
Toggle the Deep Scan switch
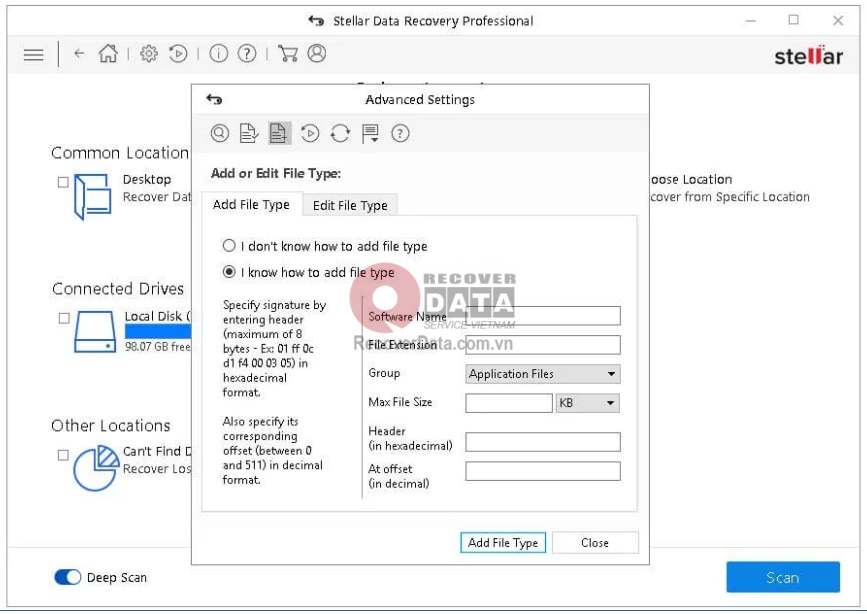click(x=67, y=577)
